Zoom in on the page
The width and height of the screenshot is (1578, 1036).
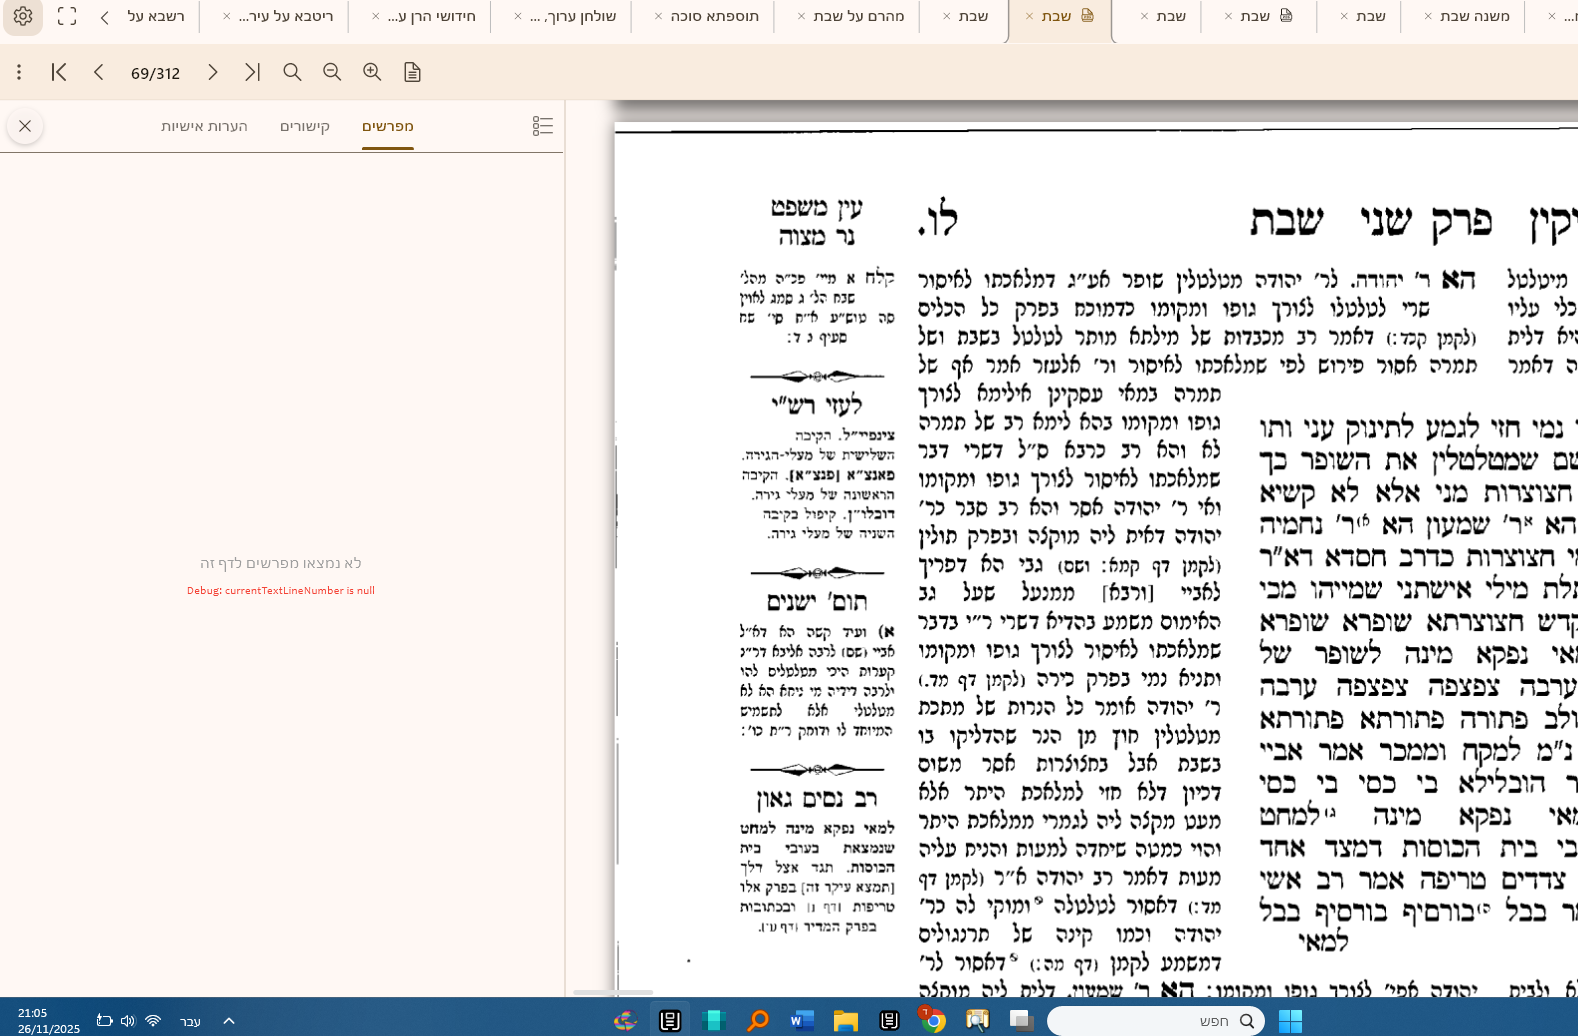pos(372,72)
